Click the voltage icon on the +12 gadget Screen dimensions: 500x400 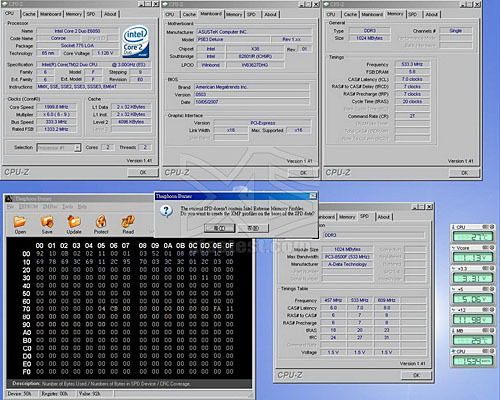[453, 310]
